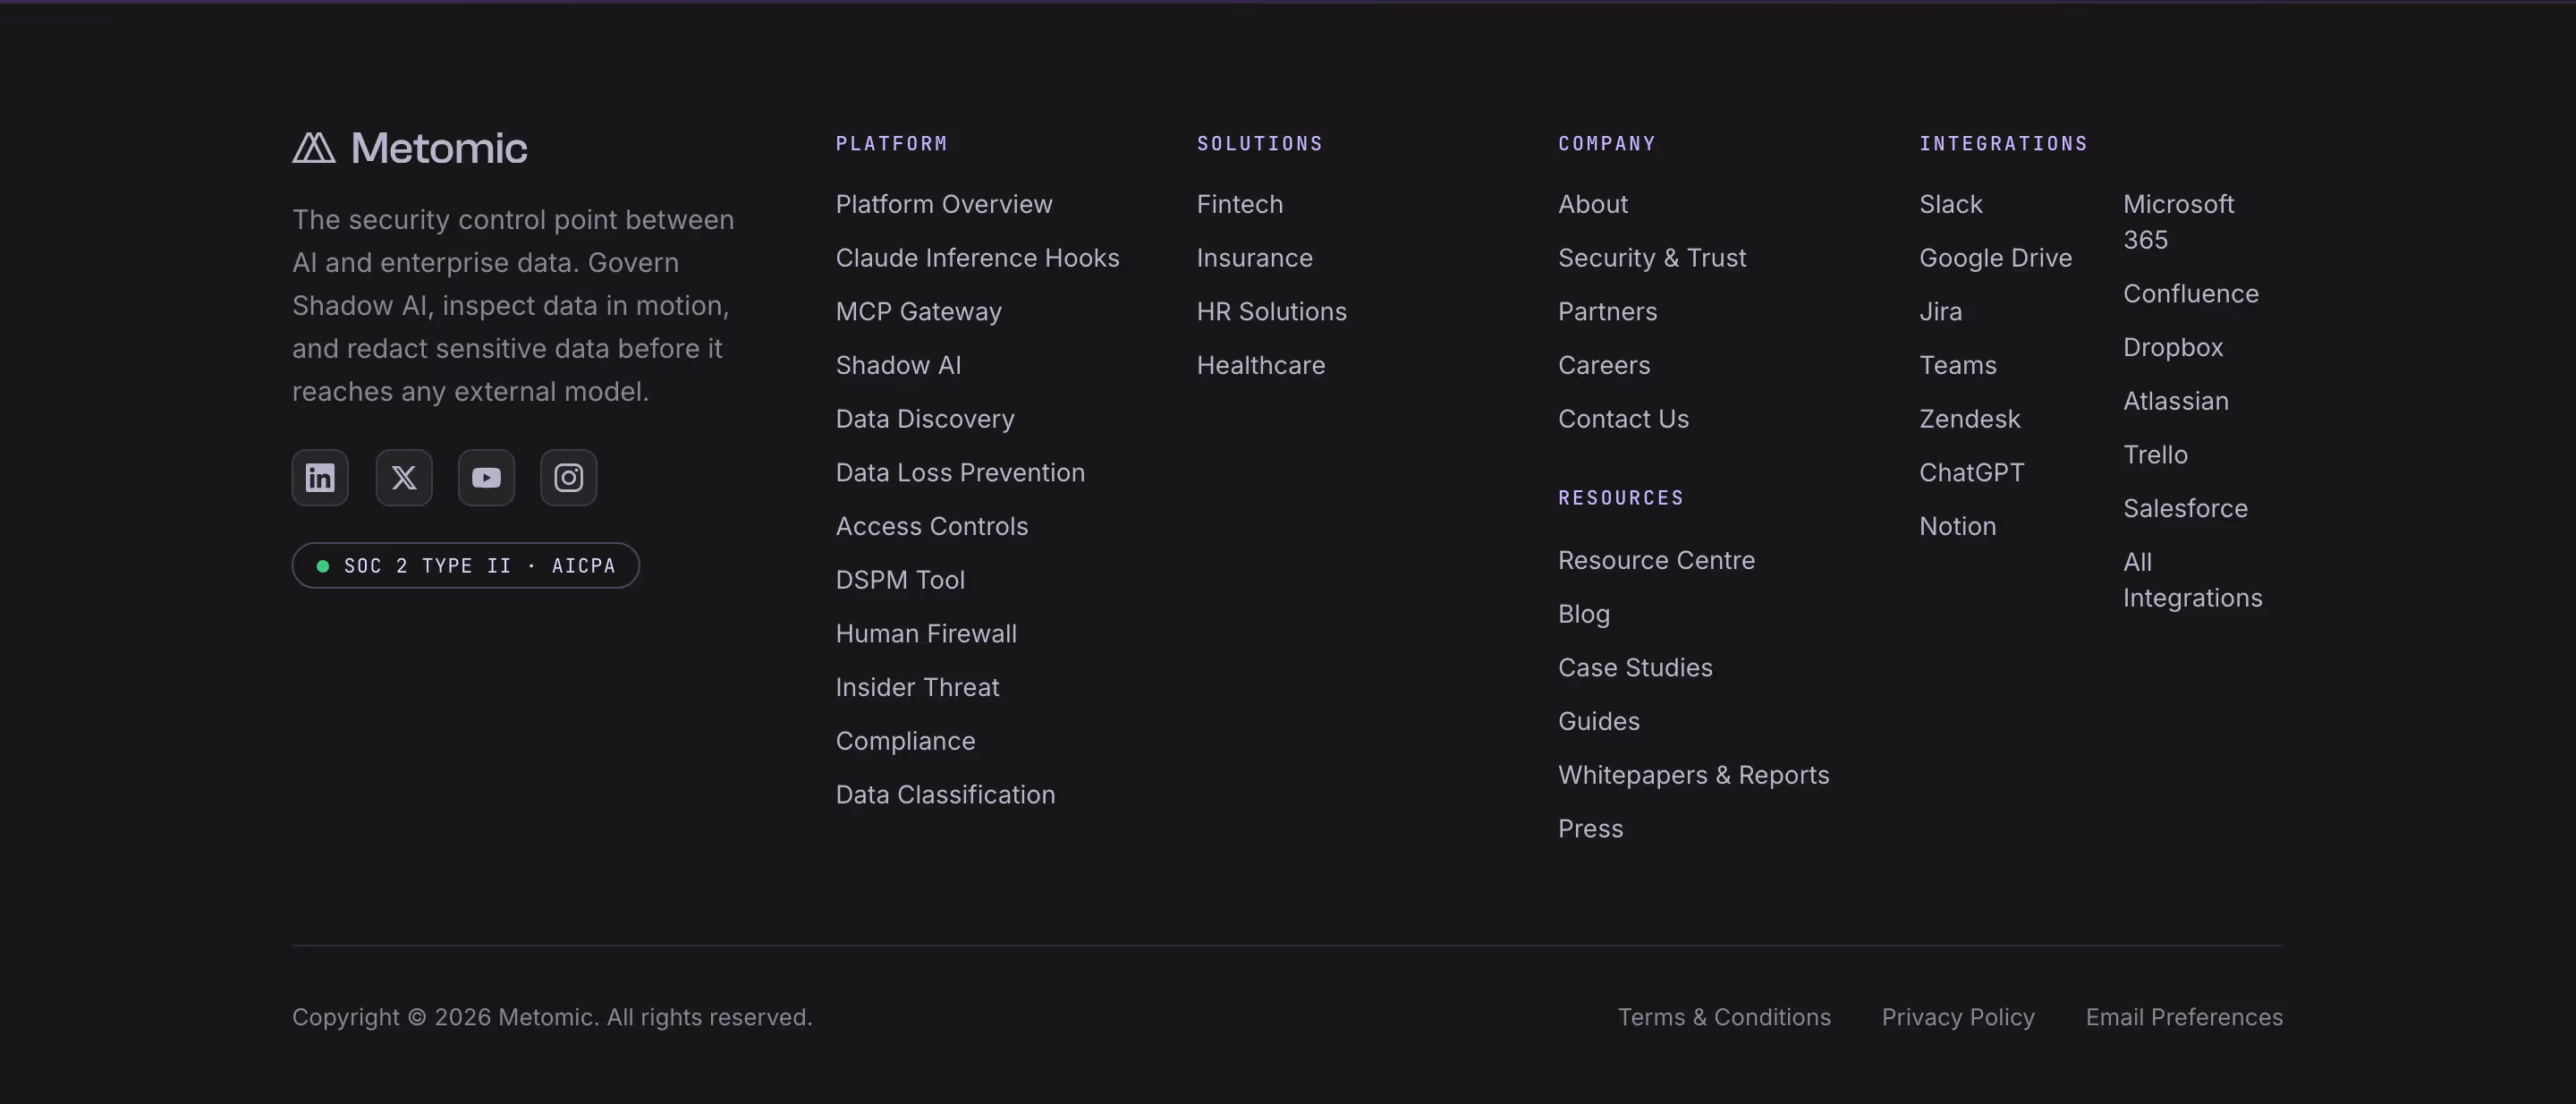Open Human Firewall page

click(x=926, y=634)
